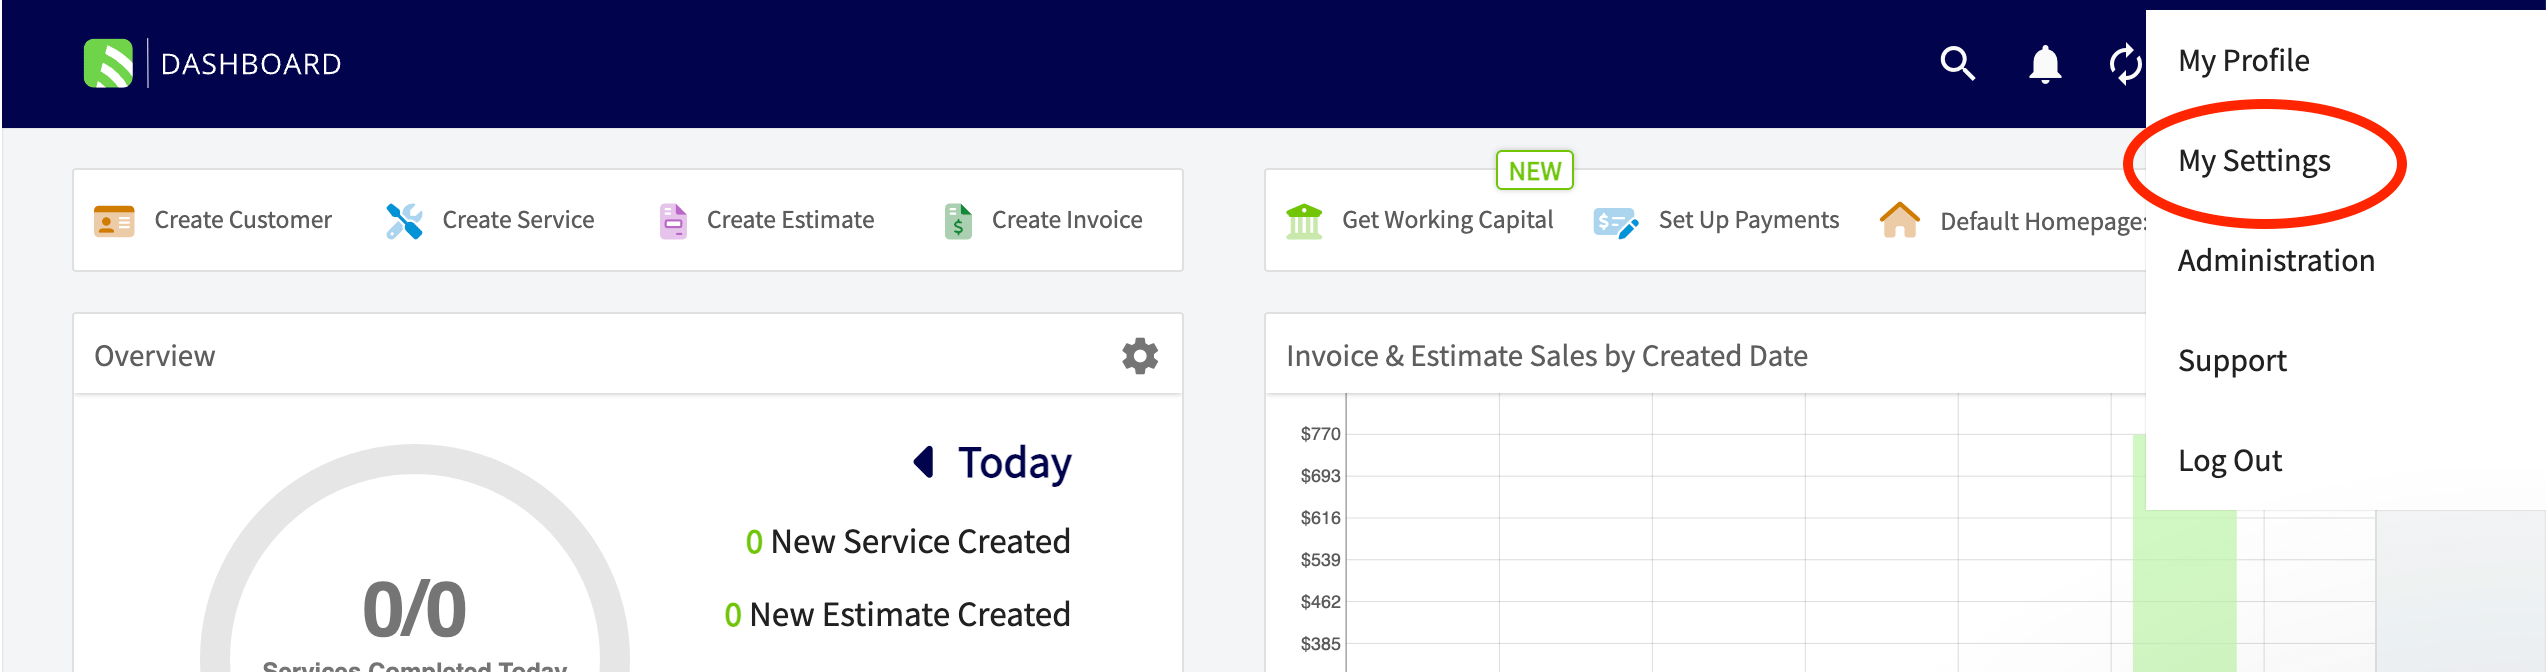Click the Create Service tools icon
The height and width of the screenshot is (672, 2546).
pos(404,221)
